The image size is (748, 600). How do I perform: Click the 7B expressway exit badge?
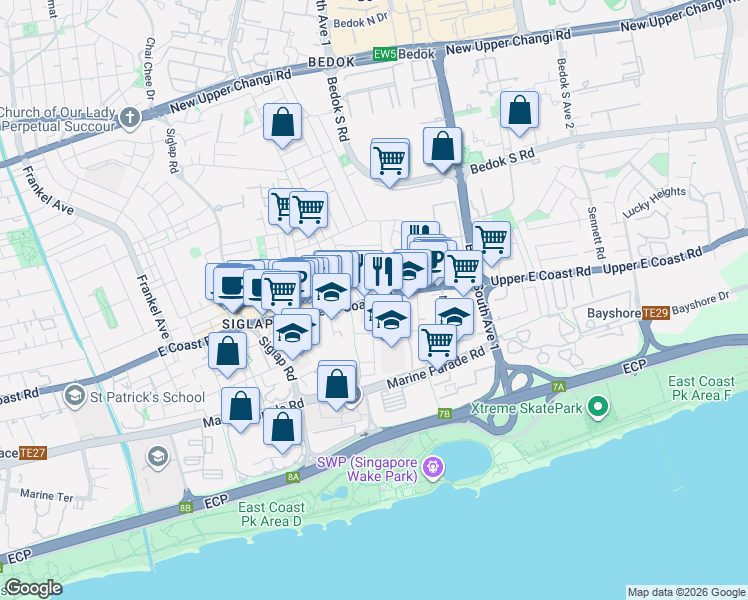[445, 414]
